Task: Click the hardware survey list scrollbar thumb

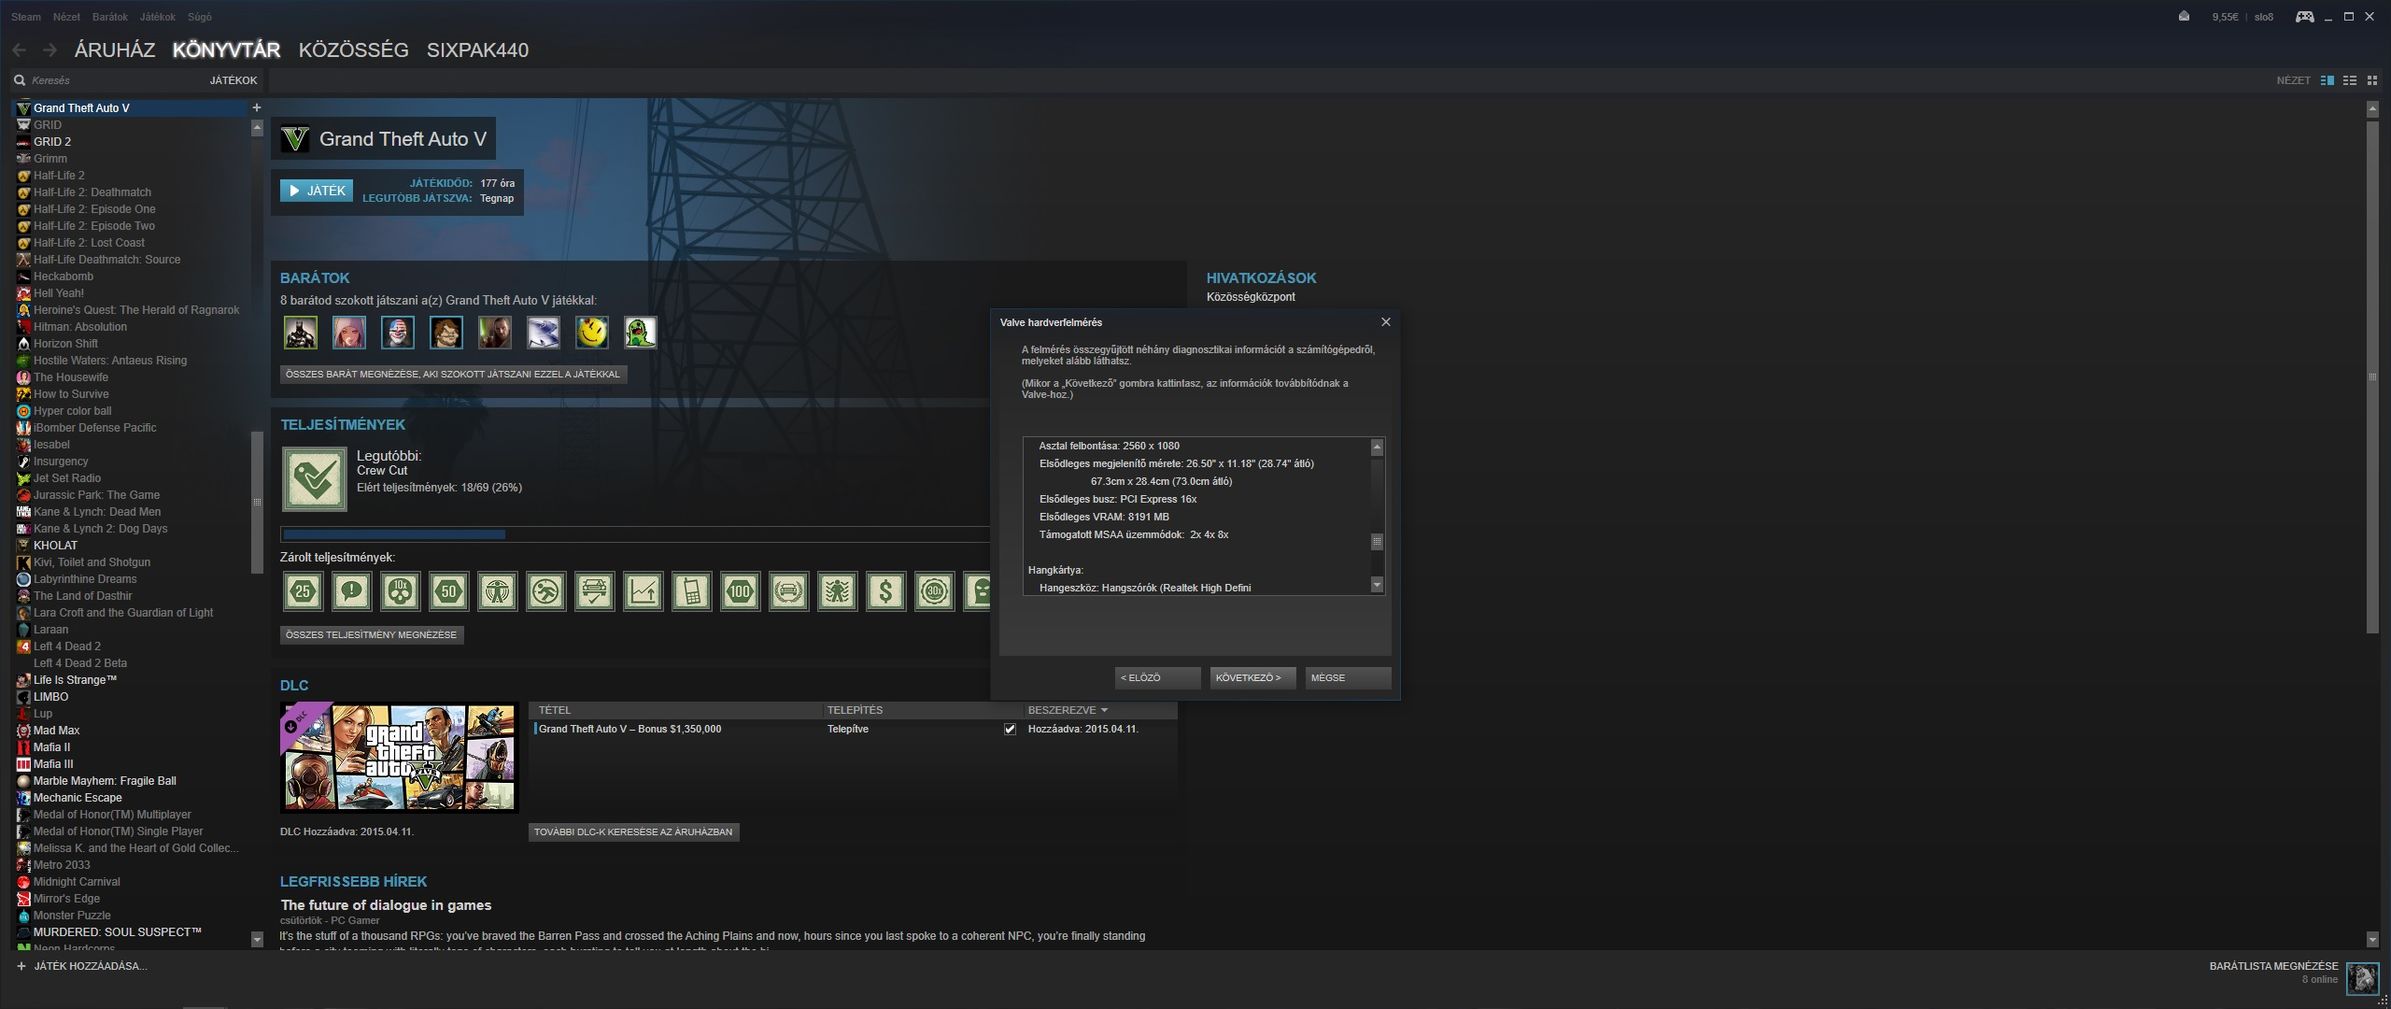Action: (1376, 542)
